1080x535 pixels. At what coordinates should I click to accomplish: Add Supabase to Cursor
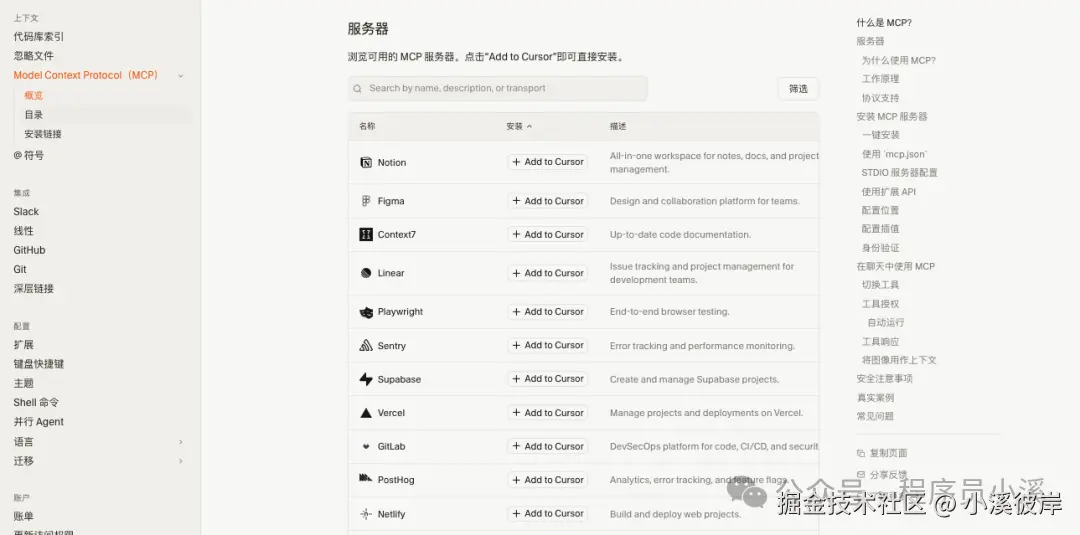pos(548,379)
